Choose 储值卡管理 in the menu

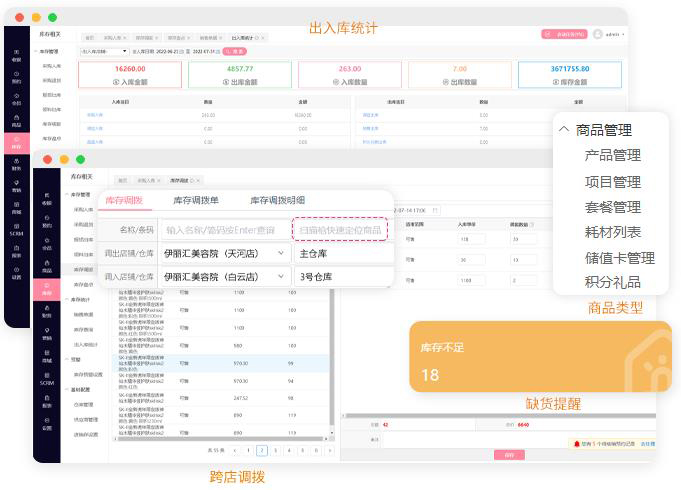619,258
